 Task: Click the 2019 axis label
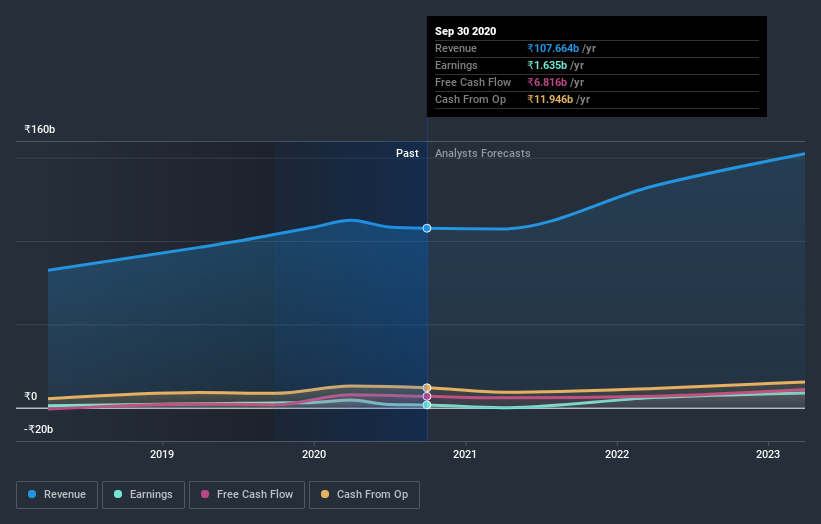pyautogui.click(x=162, y=454)
